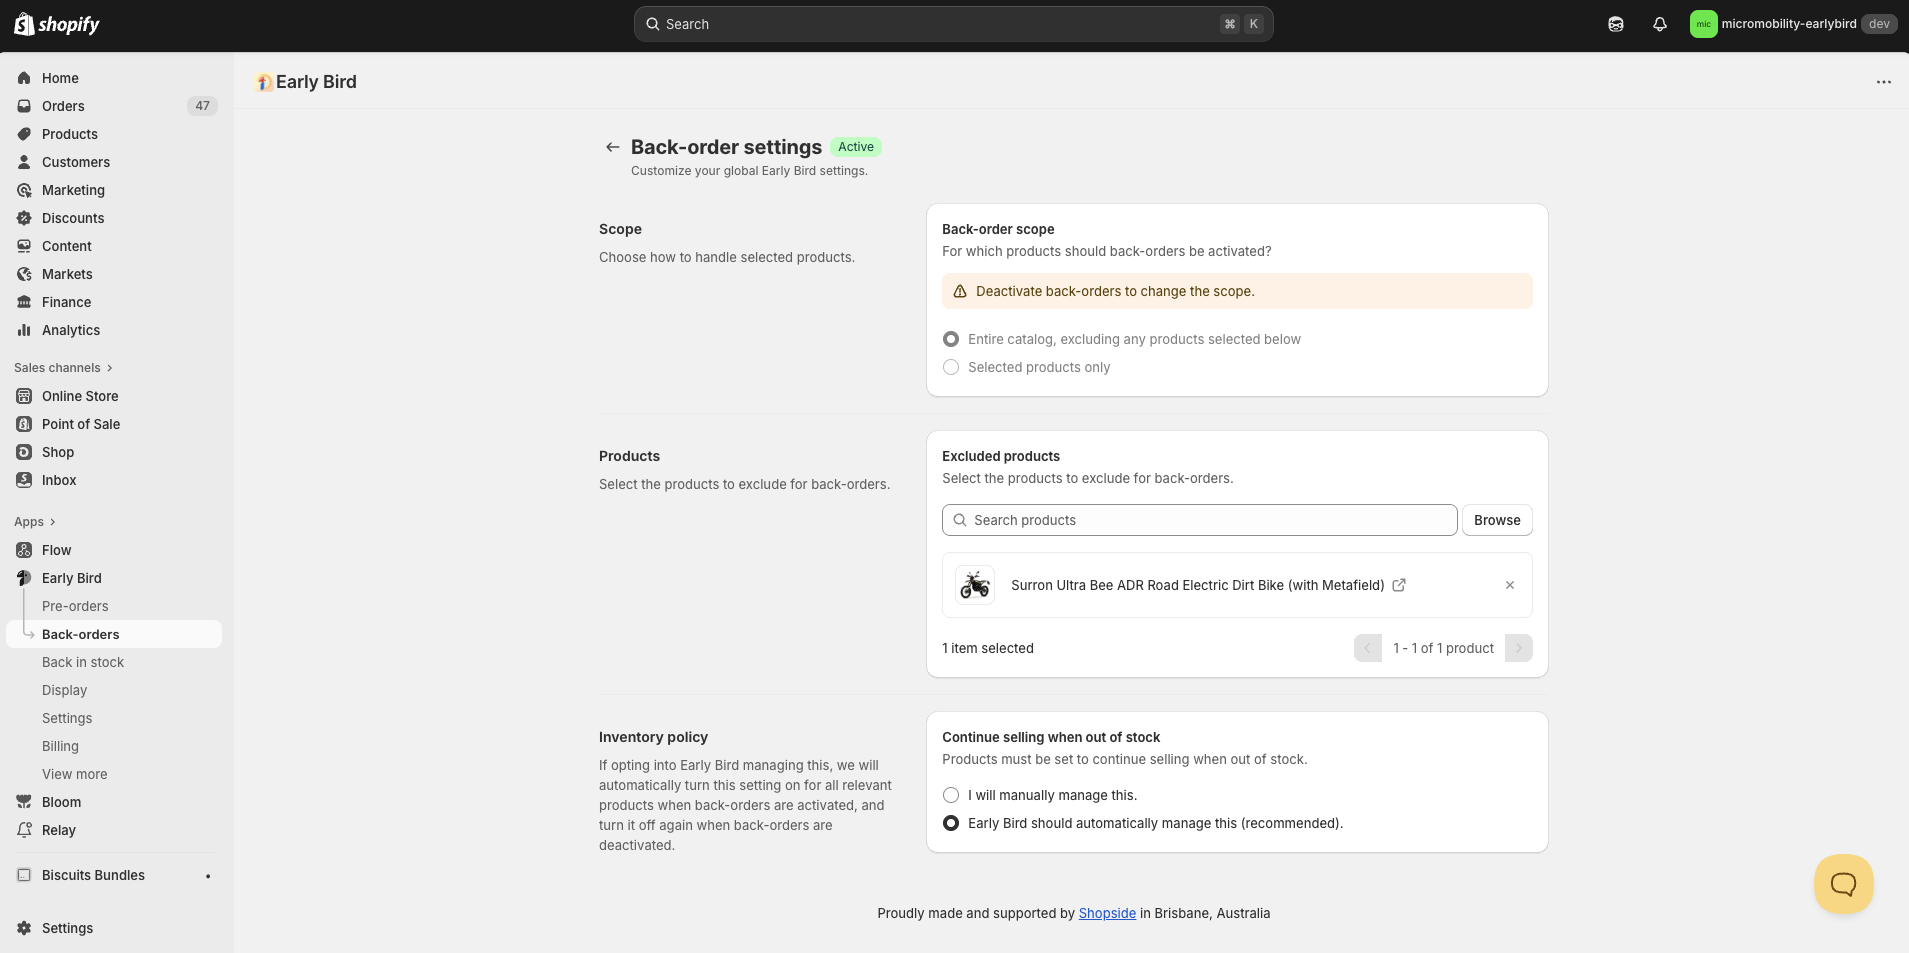Viewport: 1909px width, 953px height.
Task: Remove Surron Ultra Bee from excluded products
Action: pyautogui.click(x=1510, y=585)
